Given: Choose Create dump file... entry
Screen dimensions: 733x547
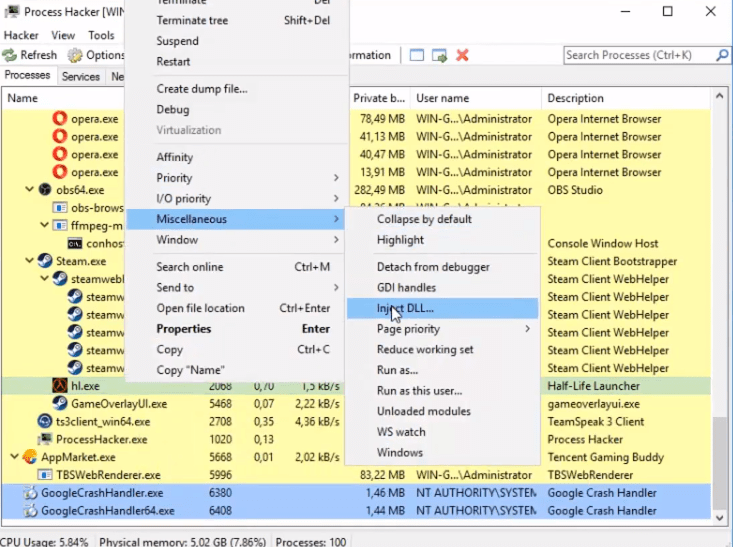Looking at the screenshot, I should 237,89.
